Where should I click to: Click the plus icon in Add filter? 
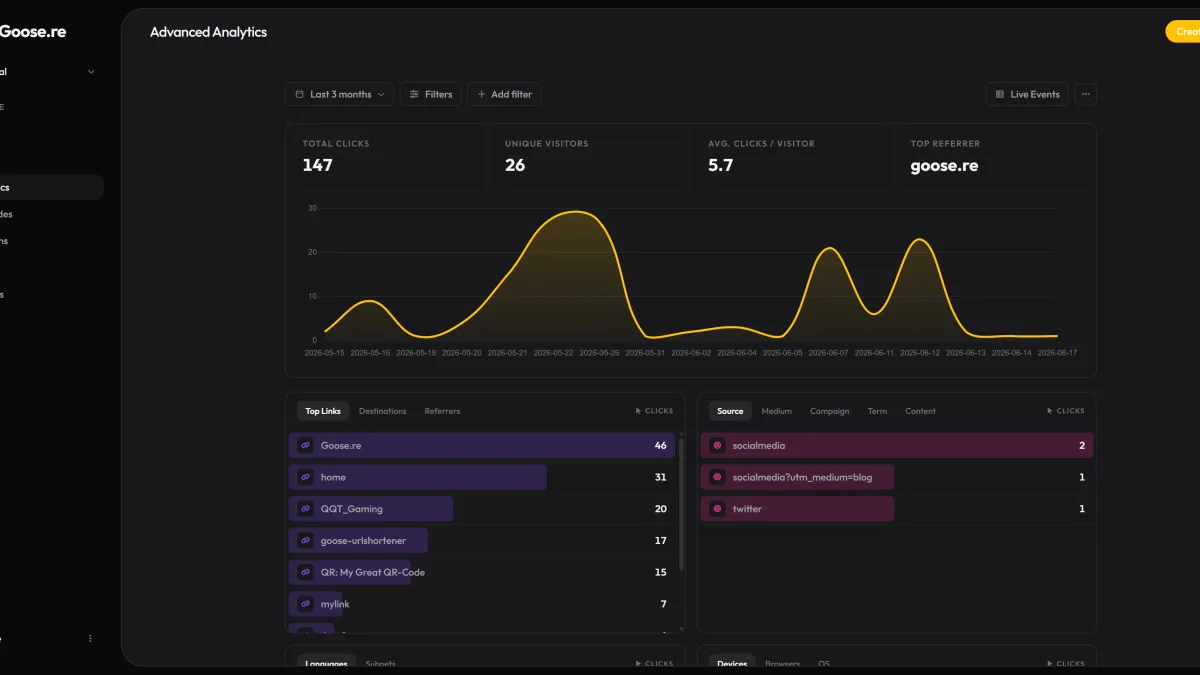coord(481,94)
